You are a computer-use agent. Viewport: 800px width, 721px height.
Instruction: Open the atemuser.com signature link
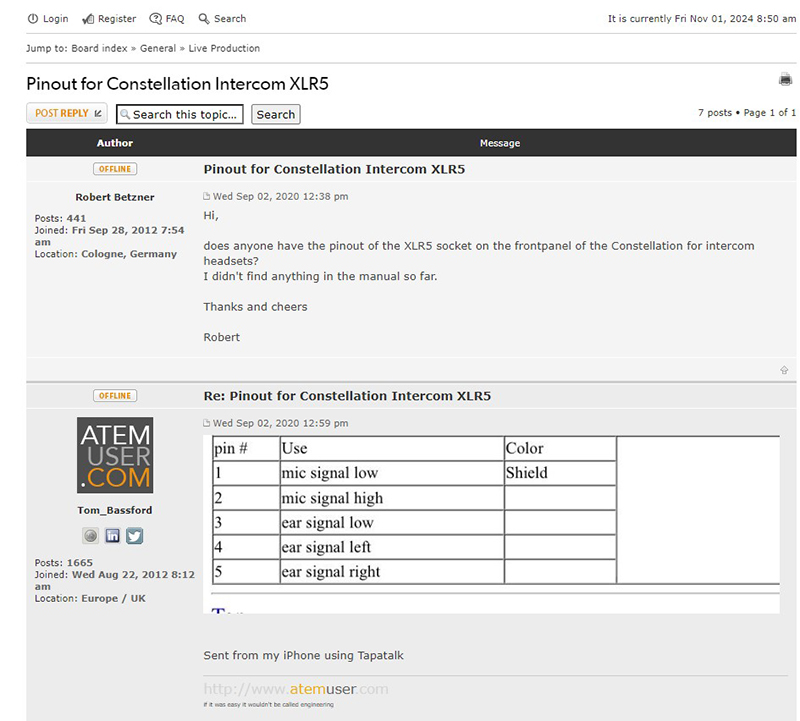[296, 689]
